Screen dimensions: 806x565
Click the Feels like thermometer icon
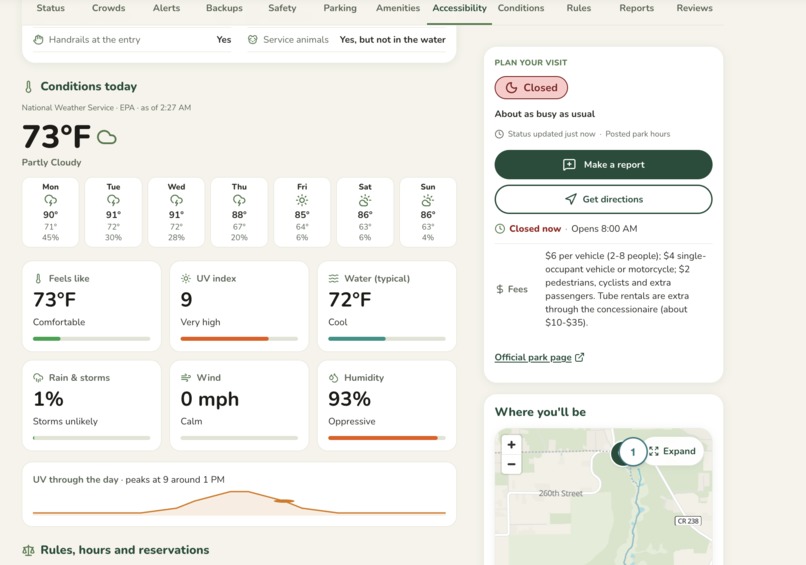point(38,279)
